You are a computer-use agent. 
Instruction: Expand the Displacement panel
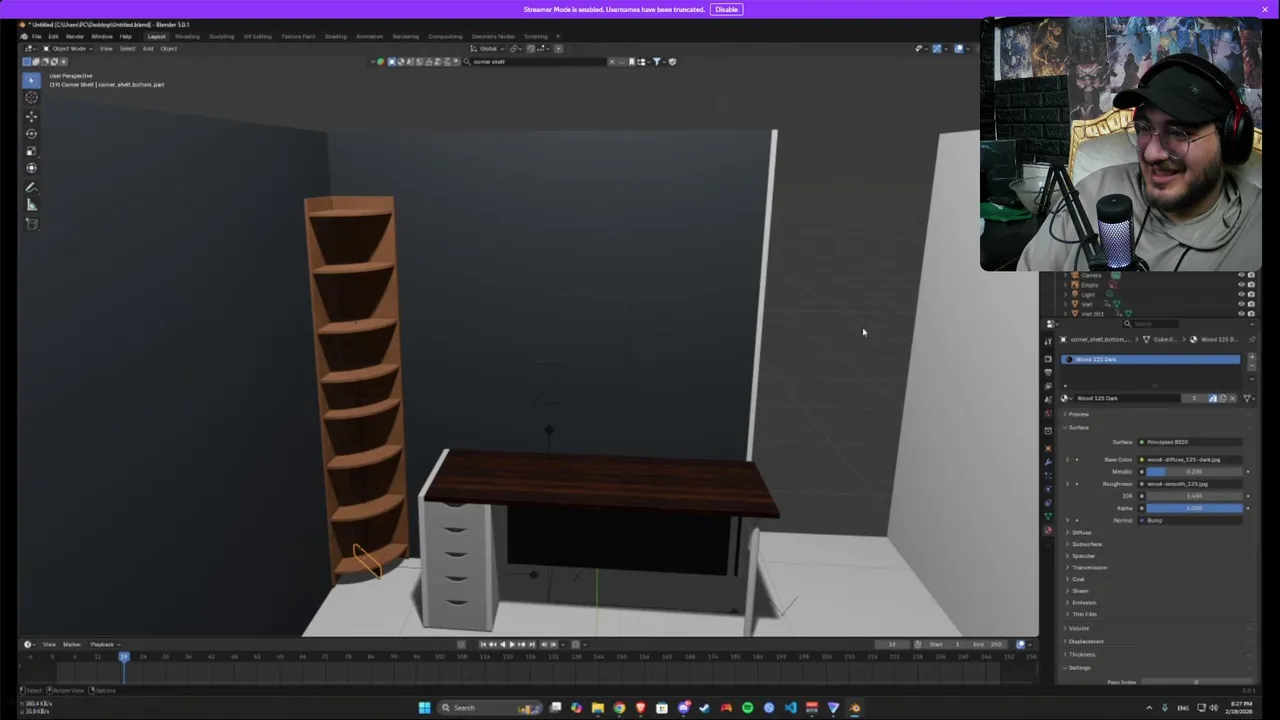1085,641
